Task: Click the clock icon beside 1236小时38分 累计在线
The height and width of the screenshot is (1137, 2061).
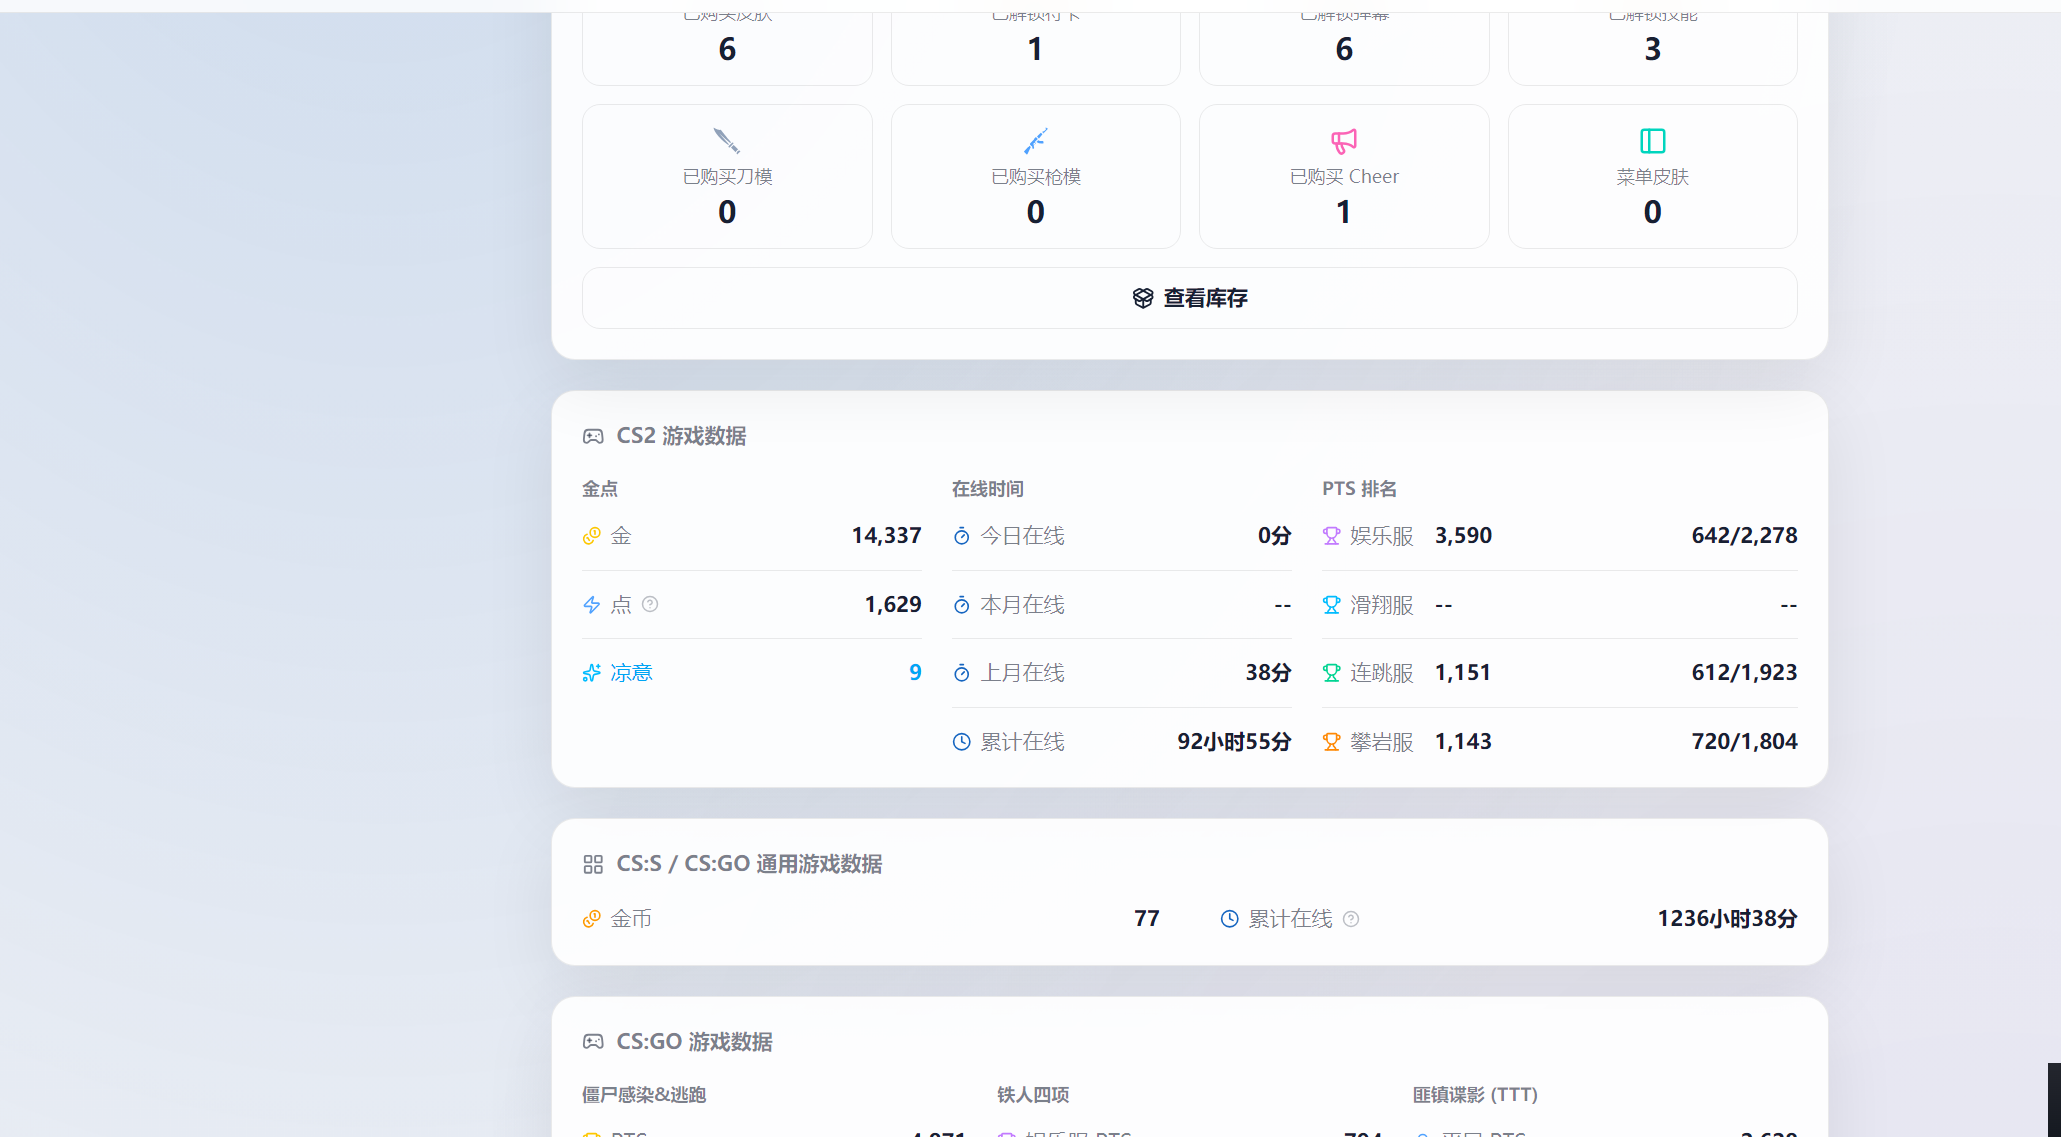Action: (x=1229, y=919)
